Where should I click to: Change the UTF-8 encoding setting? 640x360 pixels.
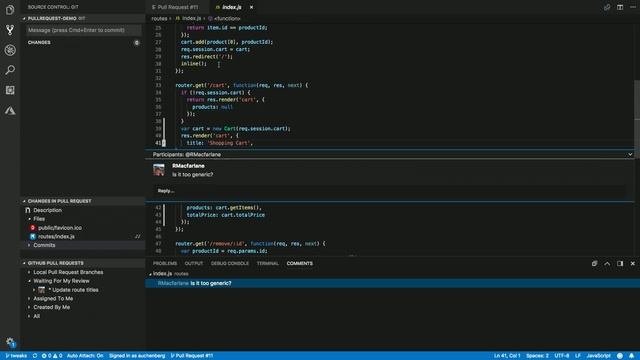point(562,356)
